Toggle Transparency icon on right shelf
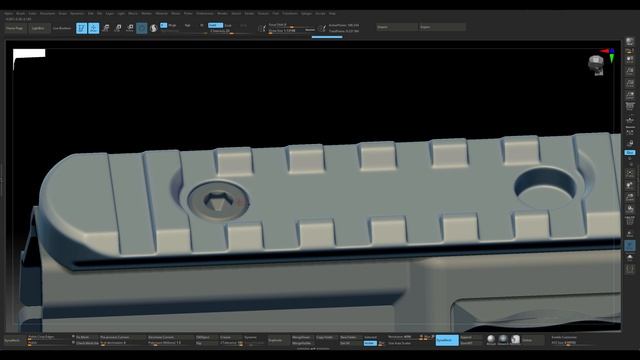Image resolution: width=640 pixels, height=360 pixels. pos(630,233)
